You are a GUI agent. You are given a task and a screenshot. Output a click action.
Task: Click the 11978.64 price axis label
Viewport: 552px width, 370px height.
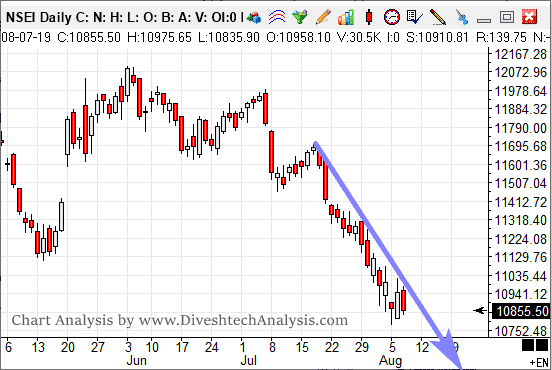(x=520, y=91)
